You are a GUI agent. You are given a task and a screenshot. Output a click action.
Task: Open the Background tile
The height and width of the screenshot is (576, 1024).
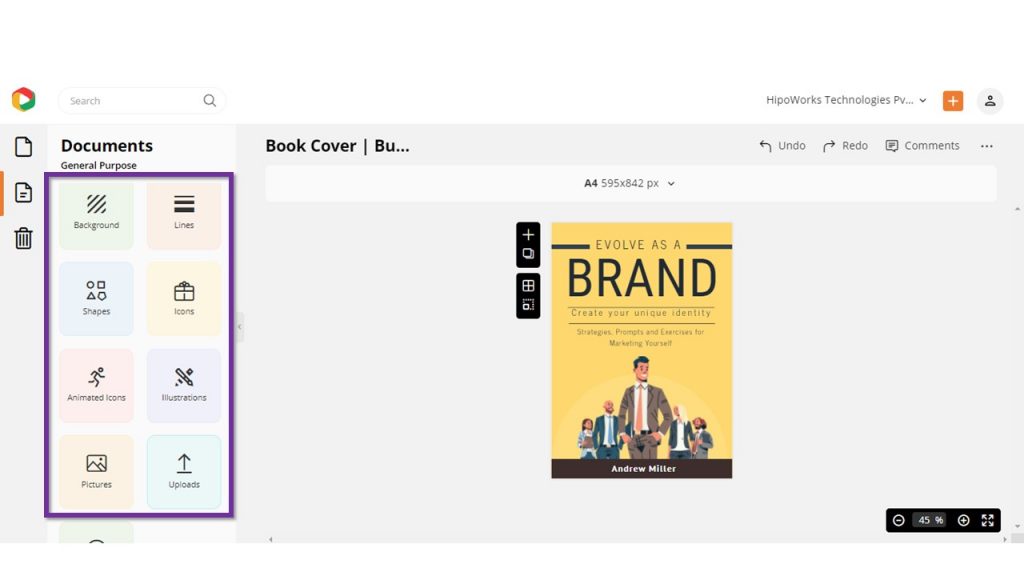(96, 214)
